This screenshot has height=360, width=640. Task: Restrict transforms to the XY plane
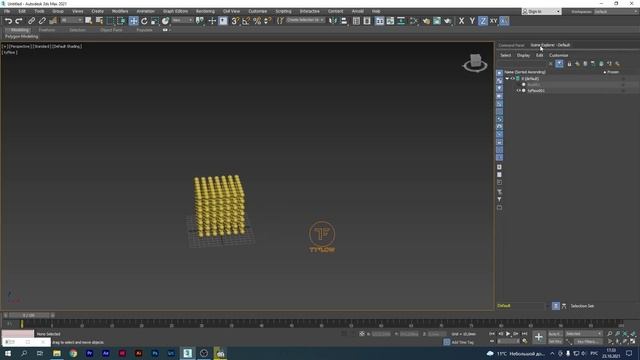493,21
